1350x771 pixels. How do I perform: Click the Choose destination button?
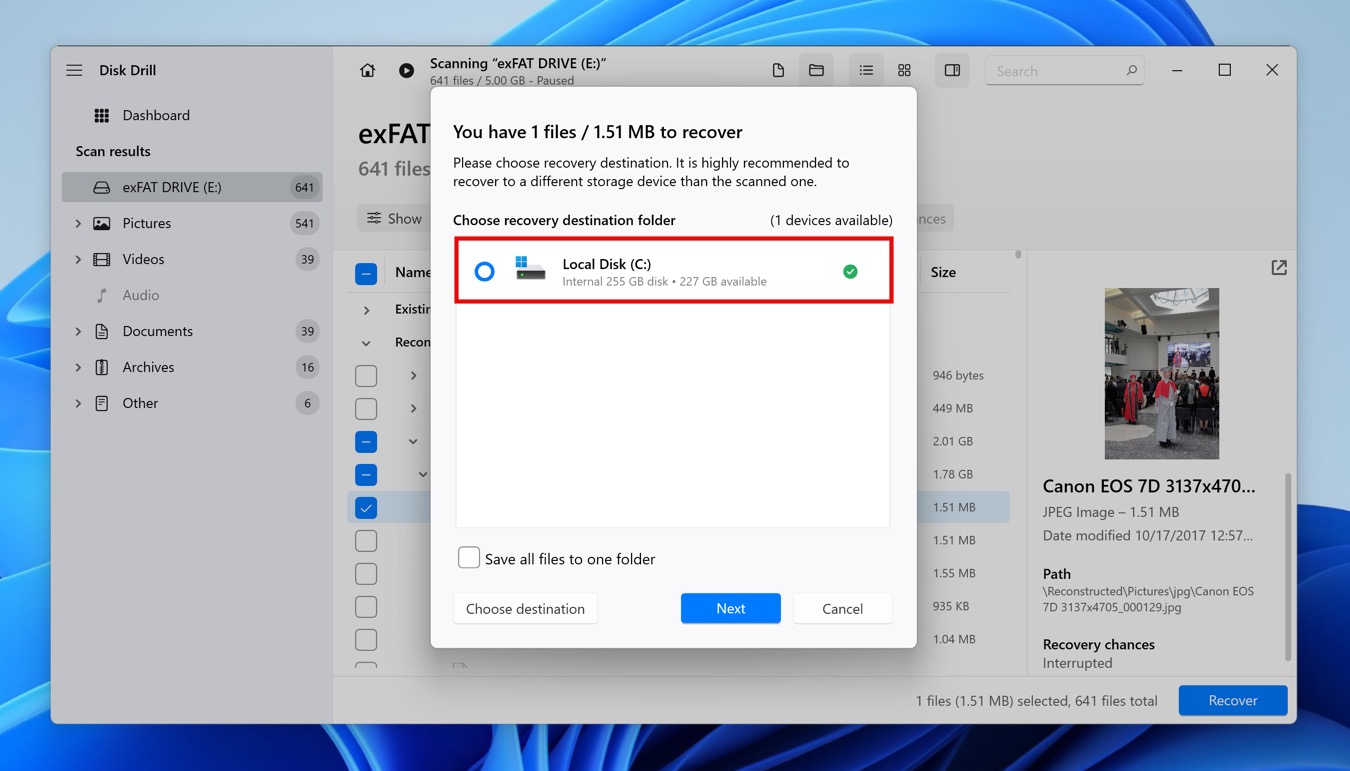click(525, 609)
